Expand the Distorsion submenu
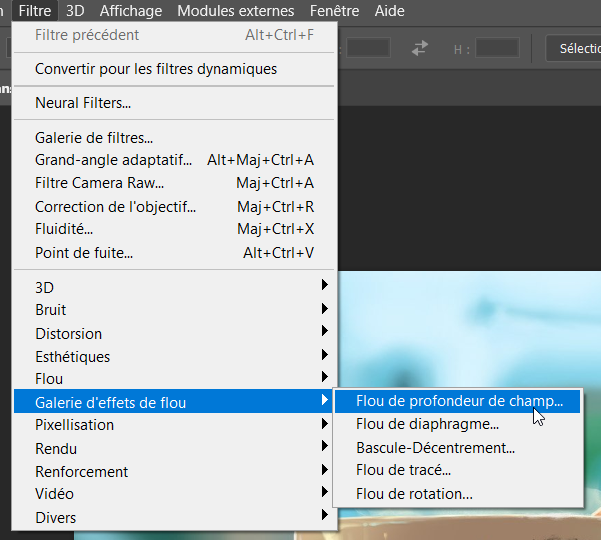 (68, 333)
